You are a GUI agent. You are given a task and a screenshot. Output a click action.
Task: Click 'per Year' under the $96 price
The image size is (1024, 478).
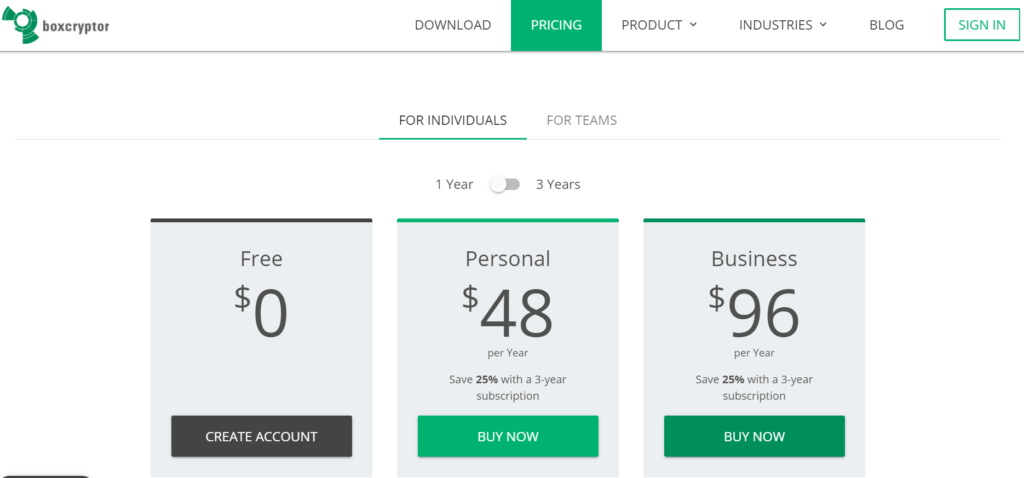[754, 353]
